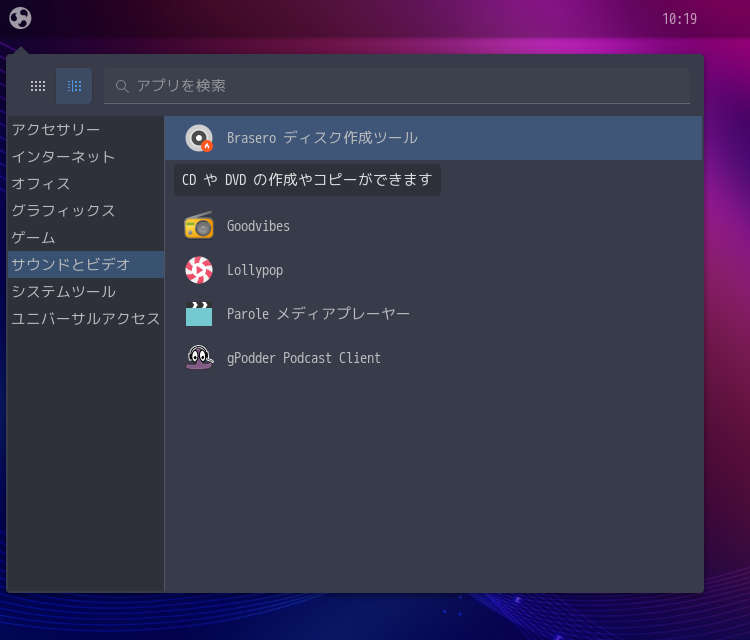
Task: Switch to grid view of apps
Action: [x=38, y=86]
